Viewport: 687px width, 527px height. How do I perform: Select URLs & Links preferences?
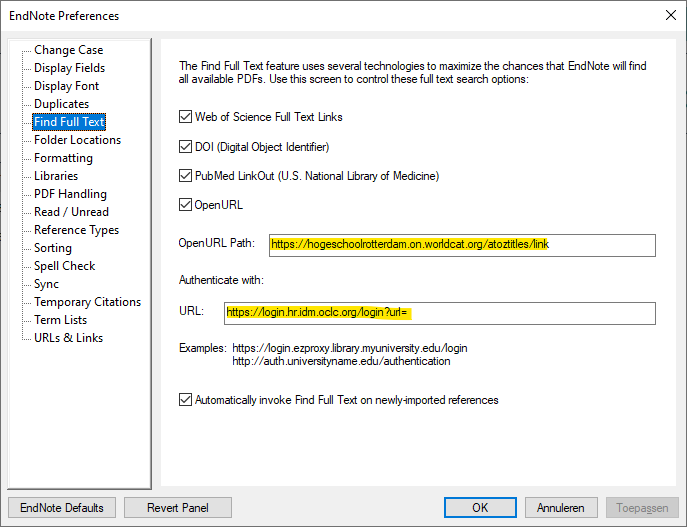click(x=68, y=338)
